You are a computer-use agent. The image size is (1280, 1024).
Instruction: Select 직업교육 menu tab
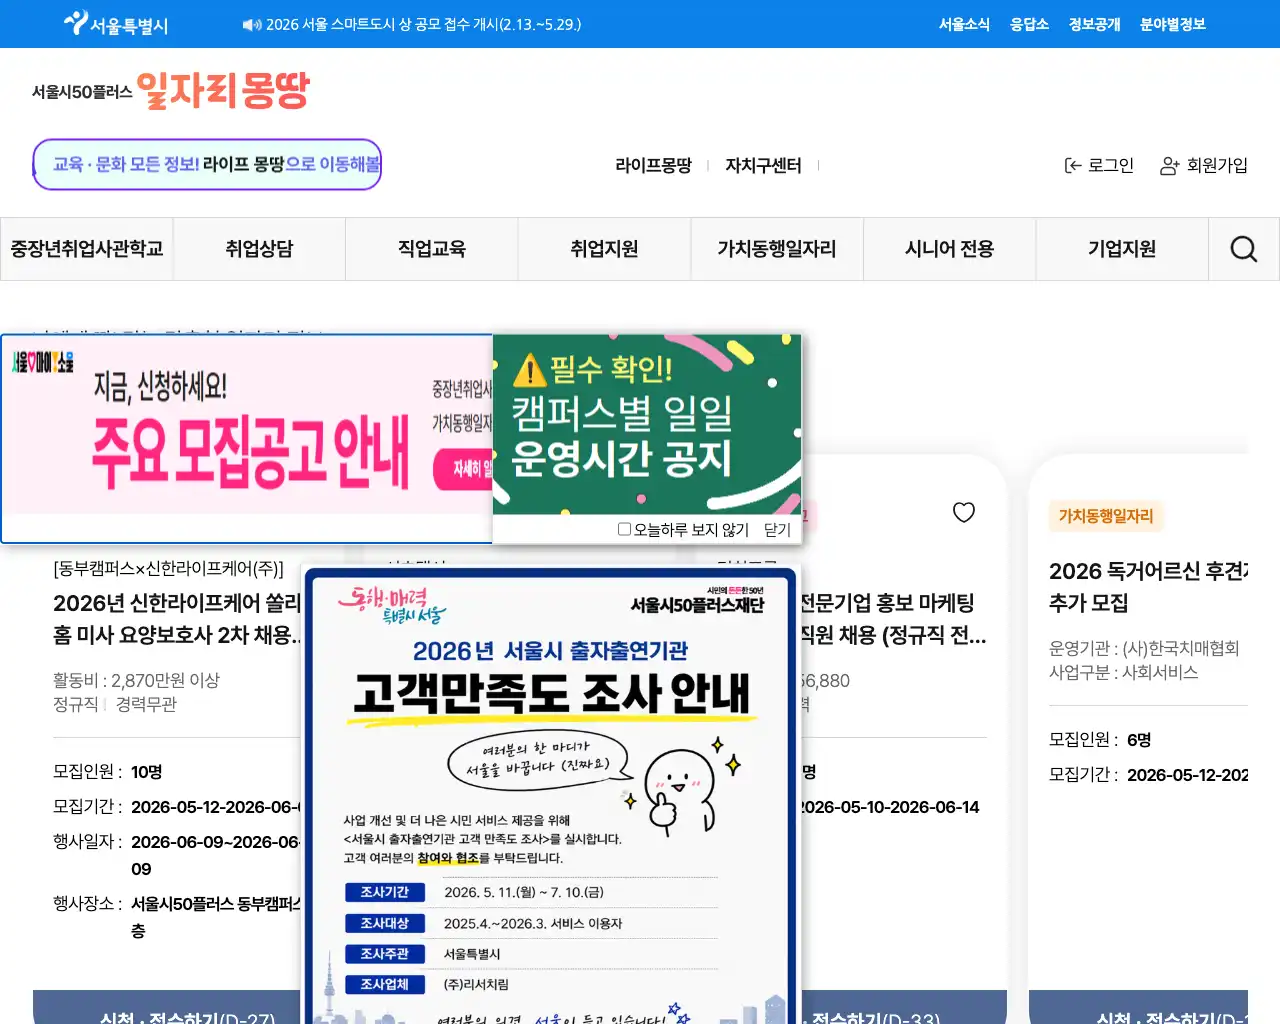432,249
